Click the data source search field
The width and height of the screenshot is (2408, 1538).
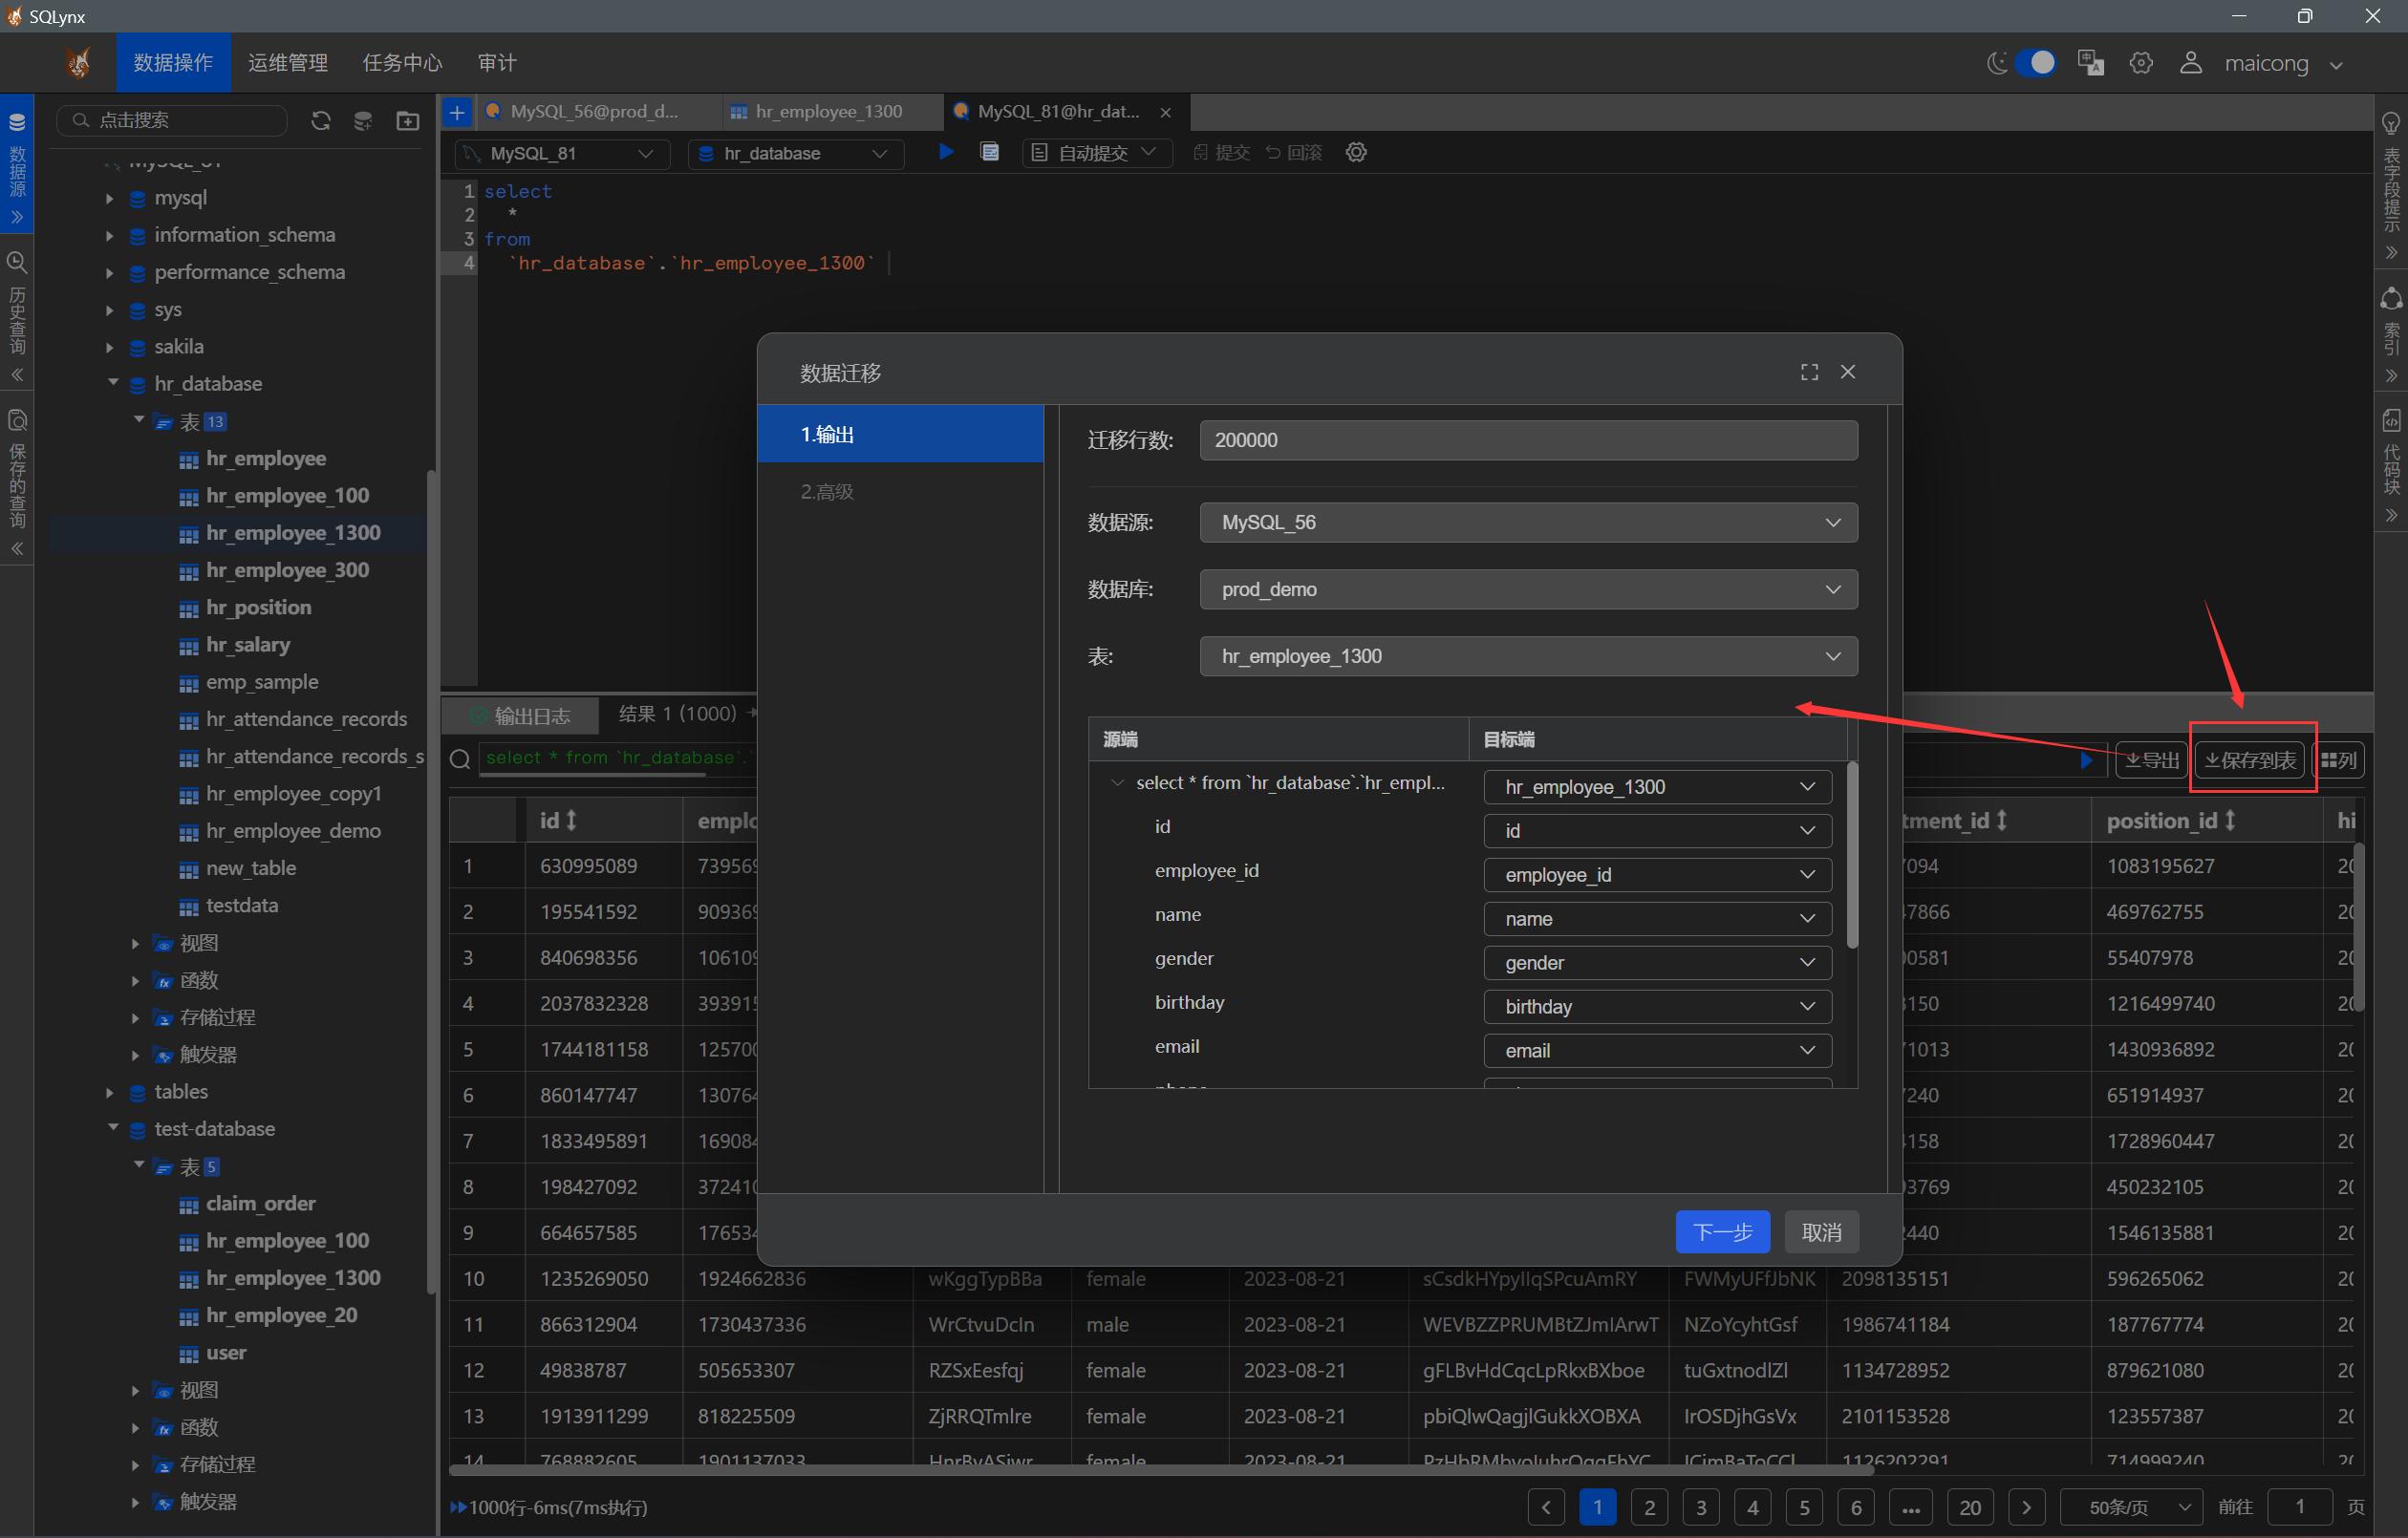pyautogui.click(x=172, y=120)
